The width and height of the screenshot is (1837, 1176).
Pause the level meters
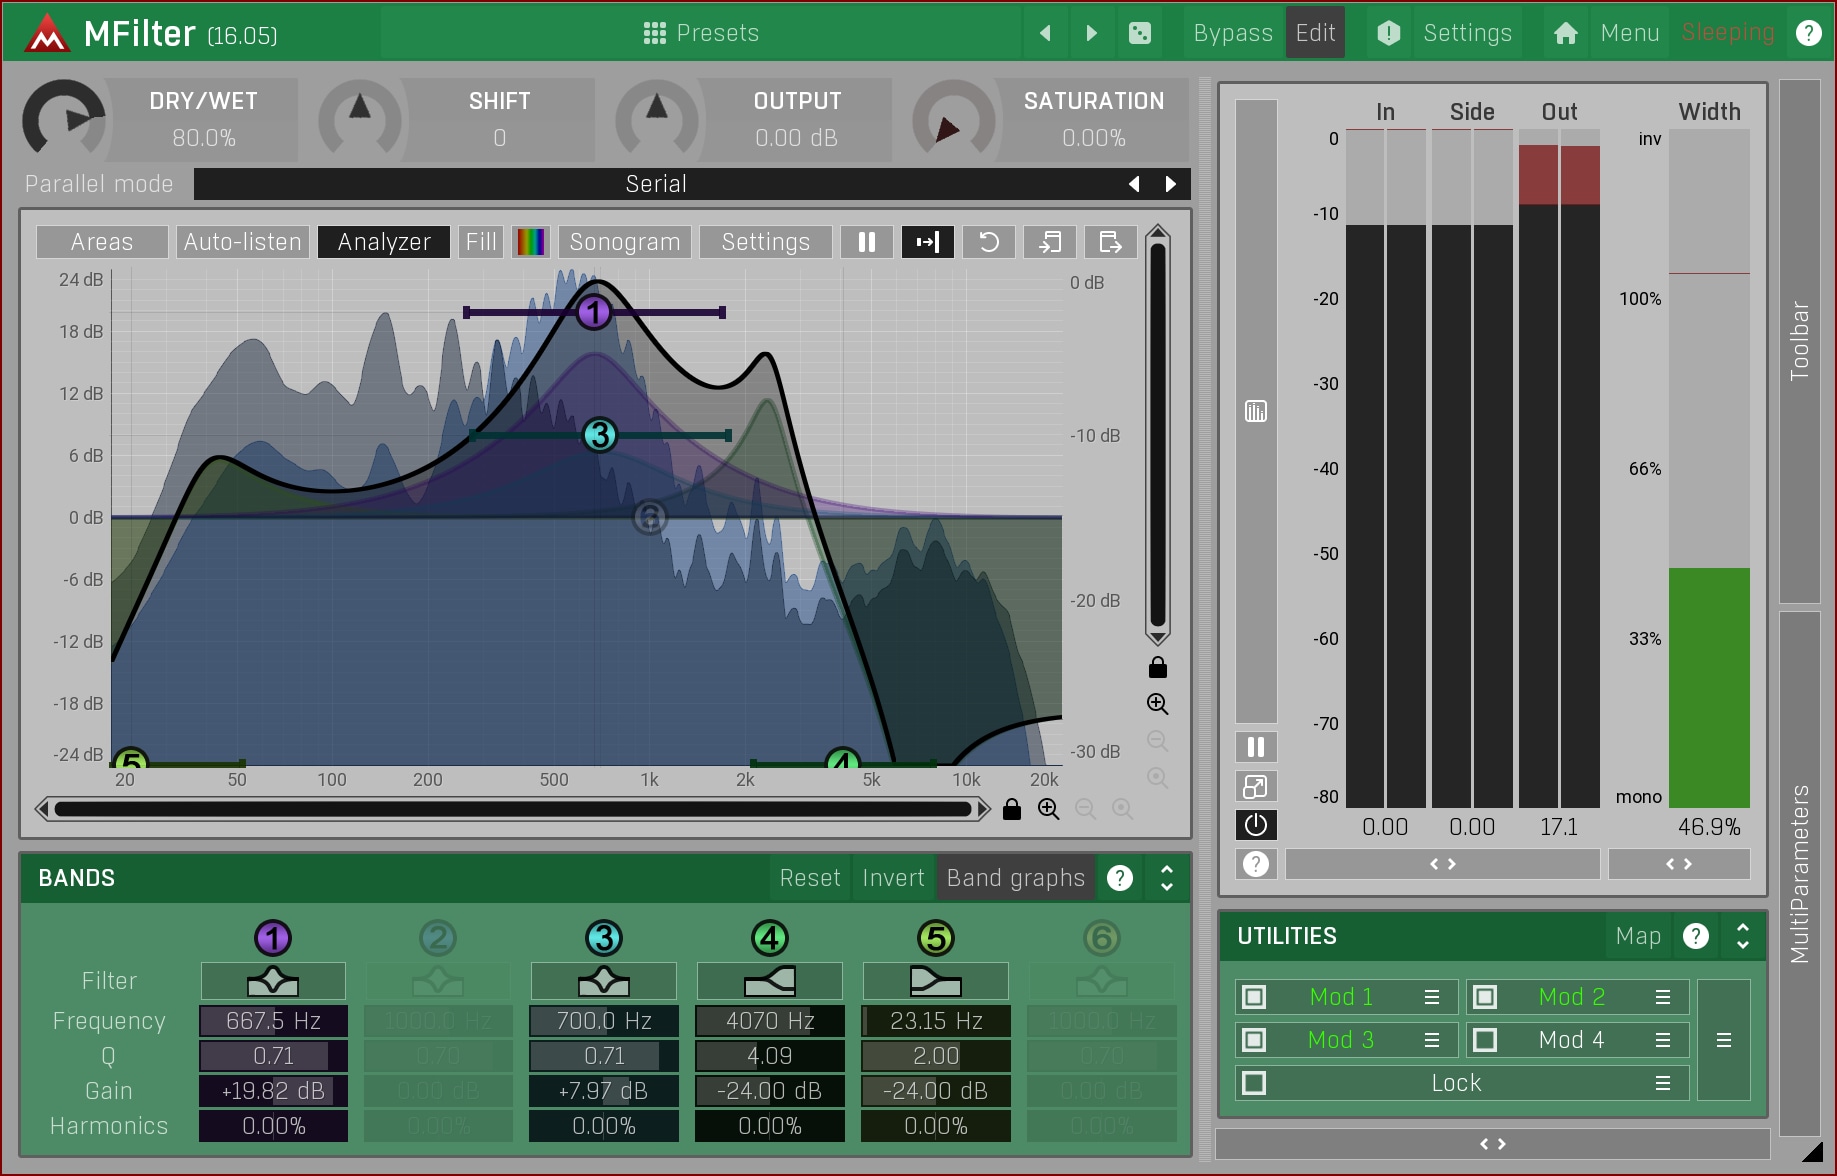coord(1256,747)
